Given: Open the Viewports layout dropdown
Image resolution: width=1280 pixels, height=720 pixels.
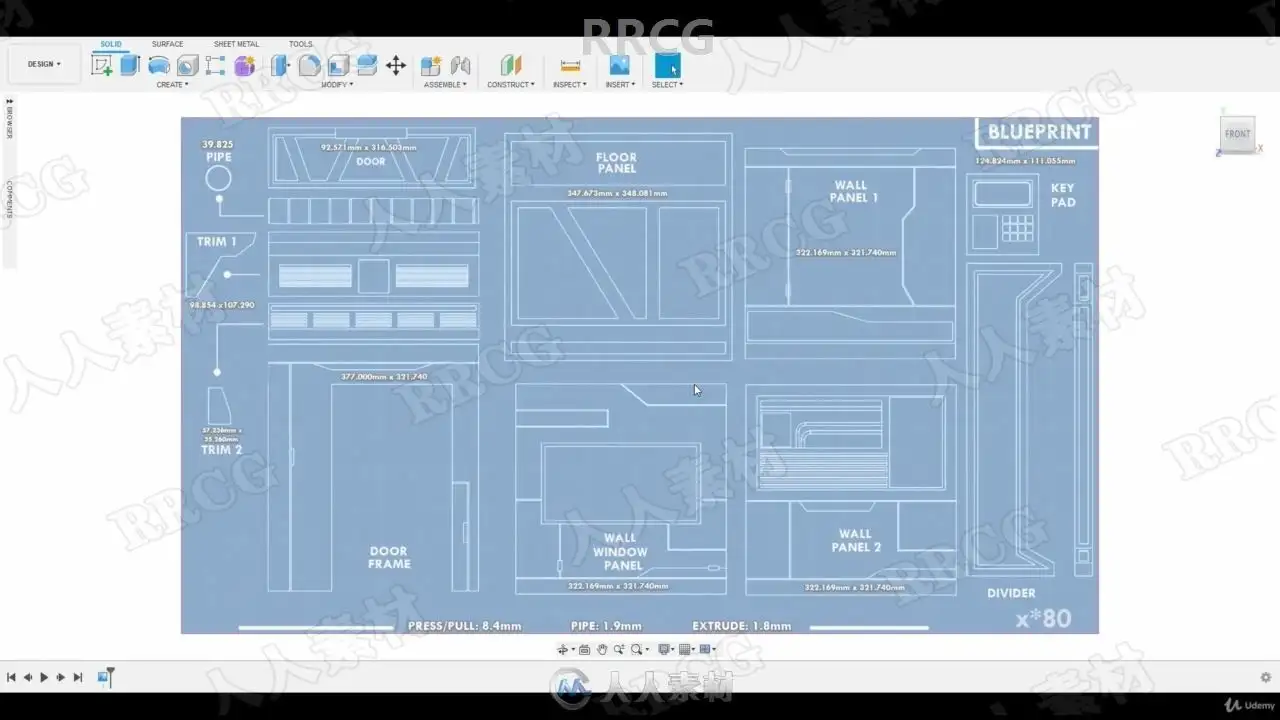Looking at the screenshot, I should [707, 650].
